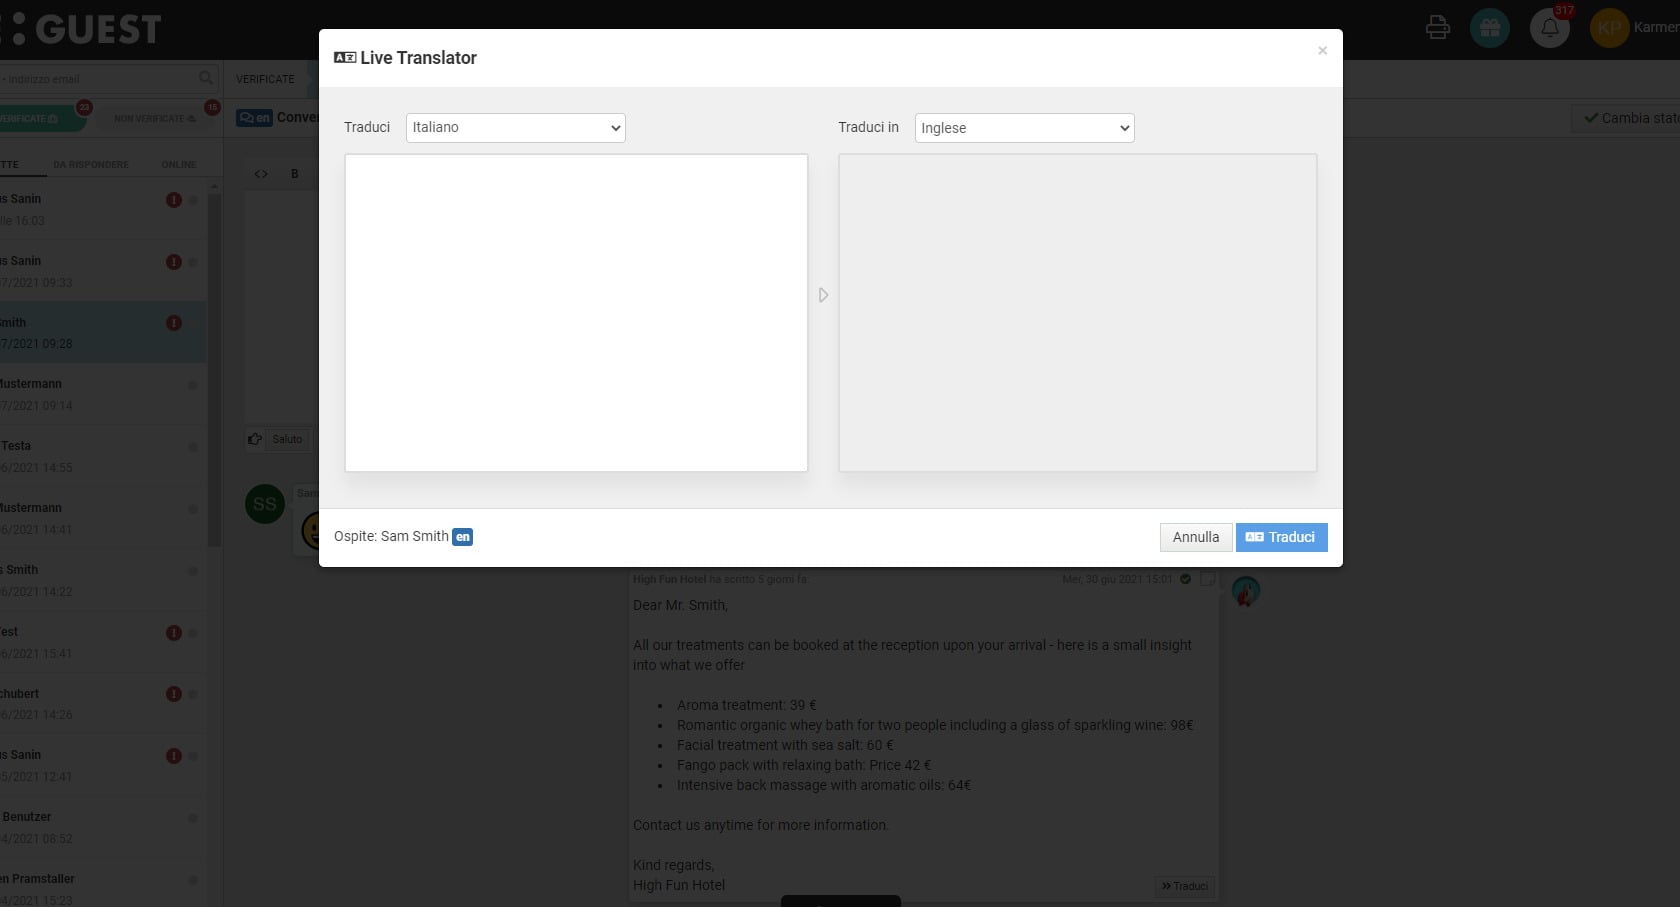
Task: Open the Benutzer conversation from 08:52
Action: [103, 828]
